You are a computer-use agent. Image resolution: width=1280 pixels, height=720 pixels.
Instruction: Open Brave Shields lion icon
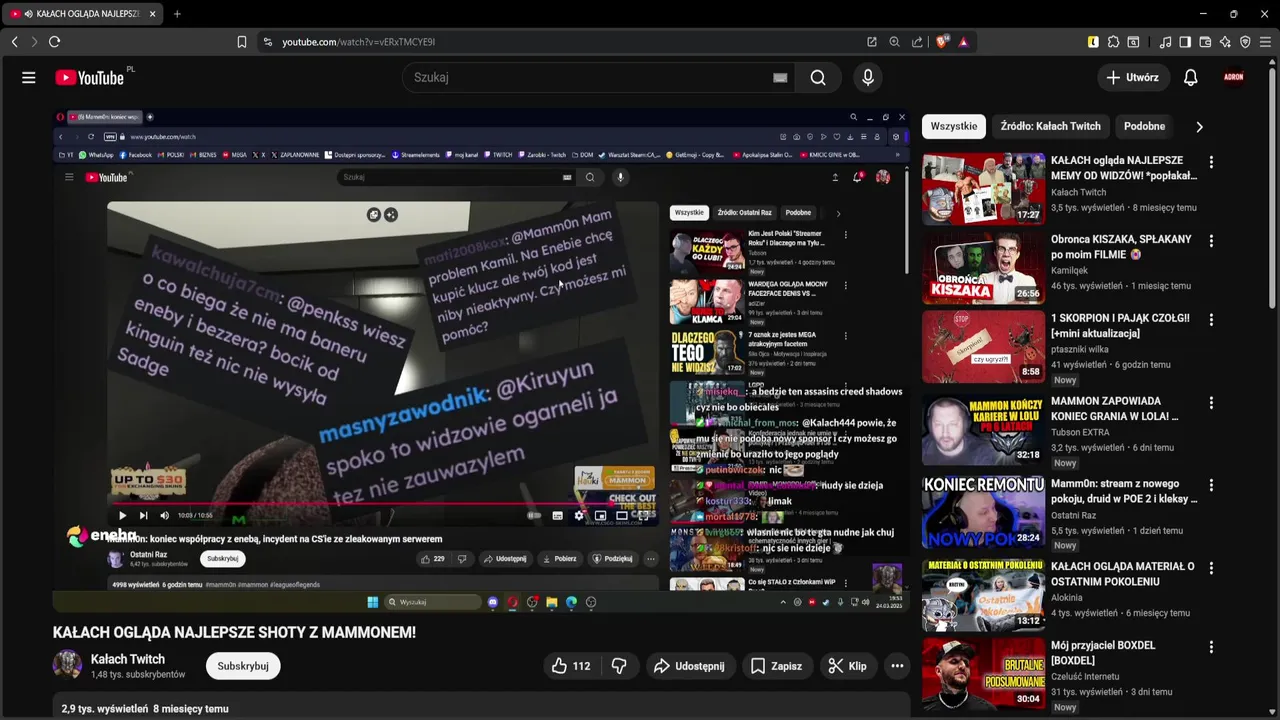[941, 42]
